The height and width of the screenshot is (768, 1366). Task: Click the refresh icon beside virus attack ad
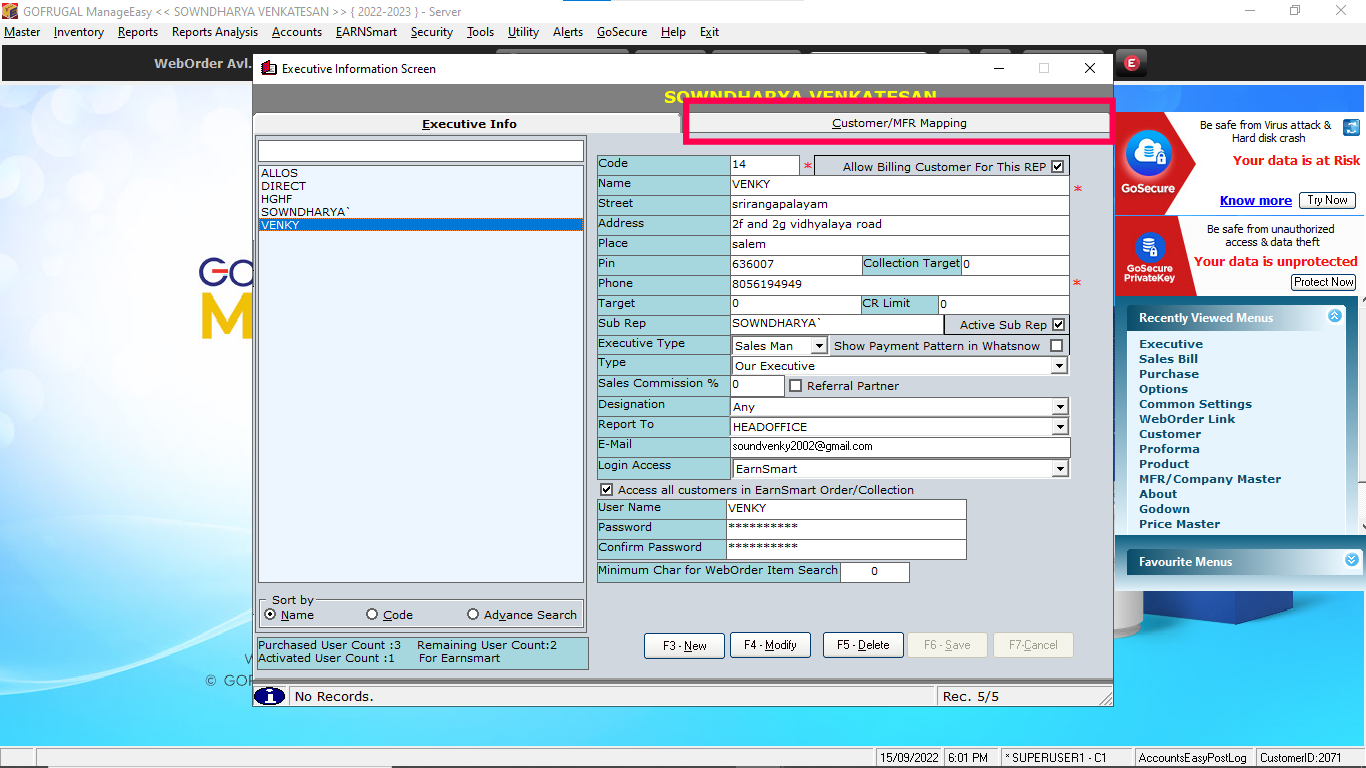pos(1351,127)
